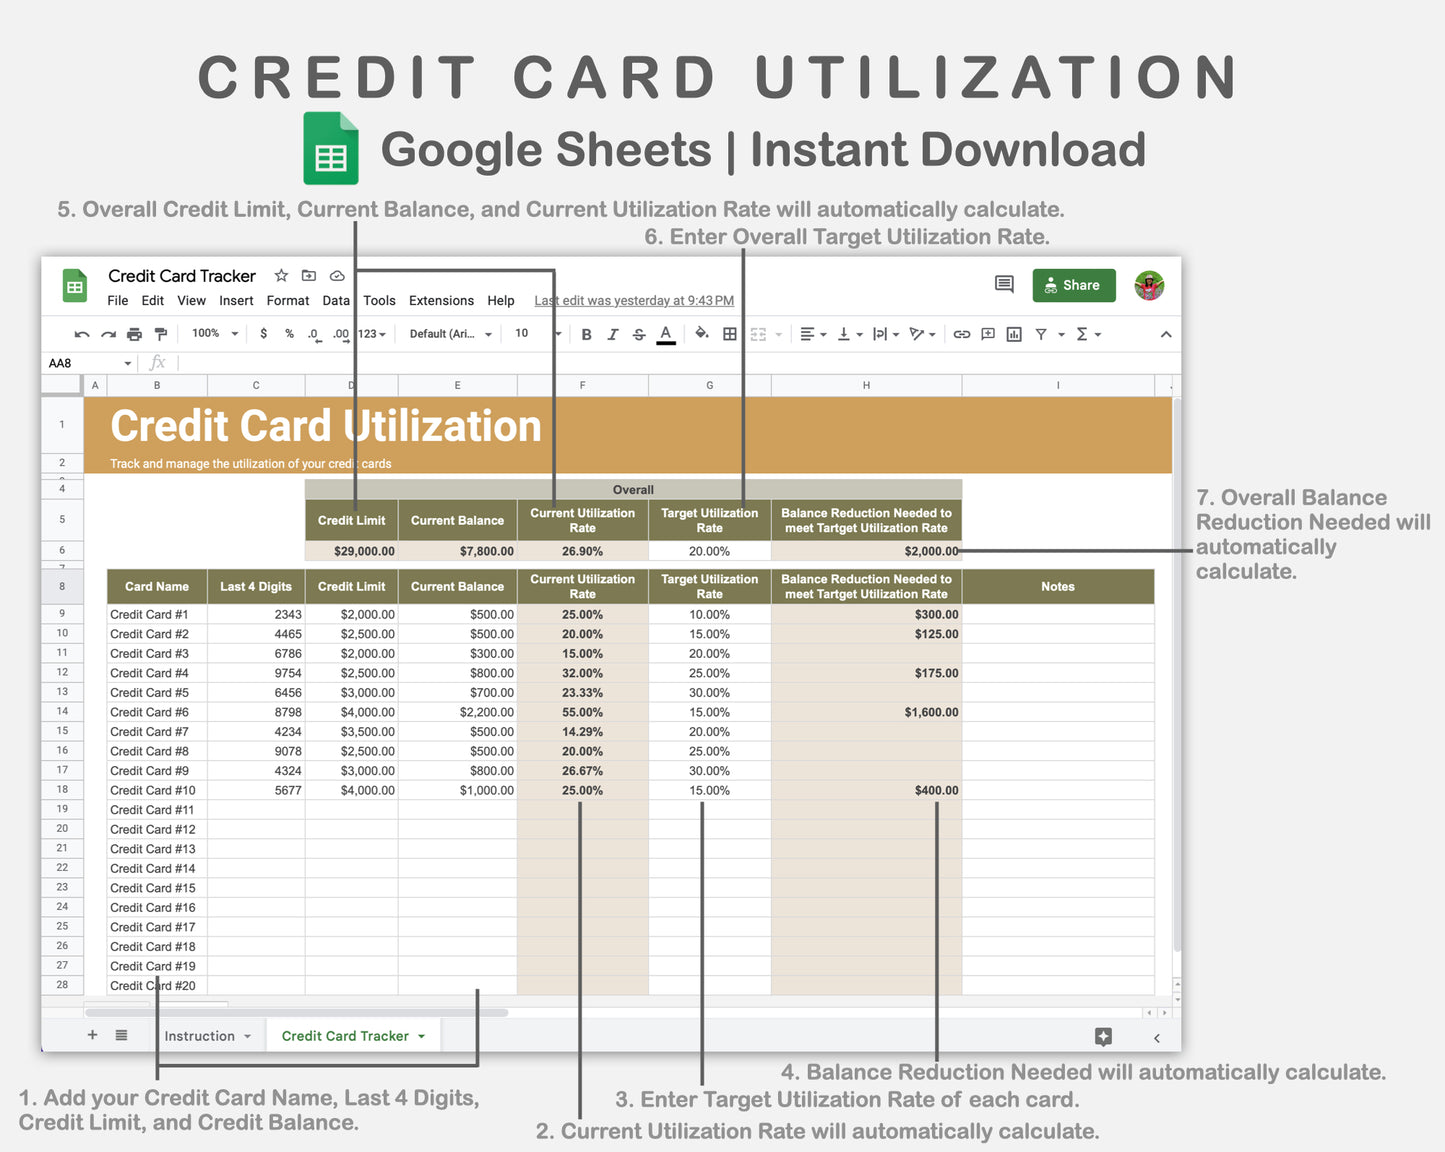Click the Paint format icon
This screenshot has height=1152, width=1445.
pyautogui.click(x=161, y=333)
